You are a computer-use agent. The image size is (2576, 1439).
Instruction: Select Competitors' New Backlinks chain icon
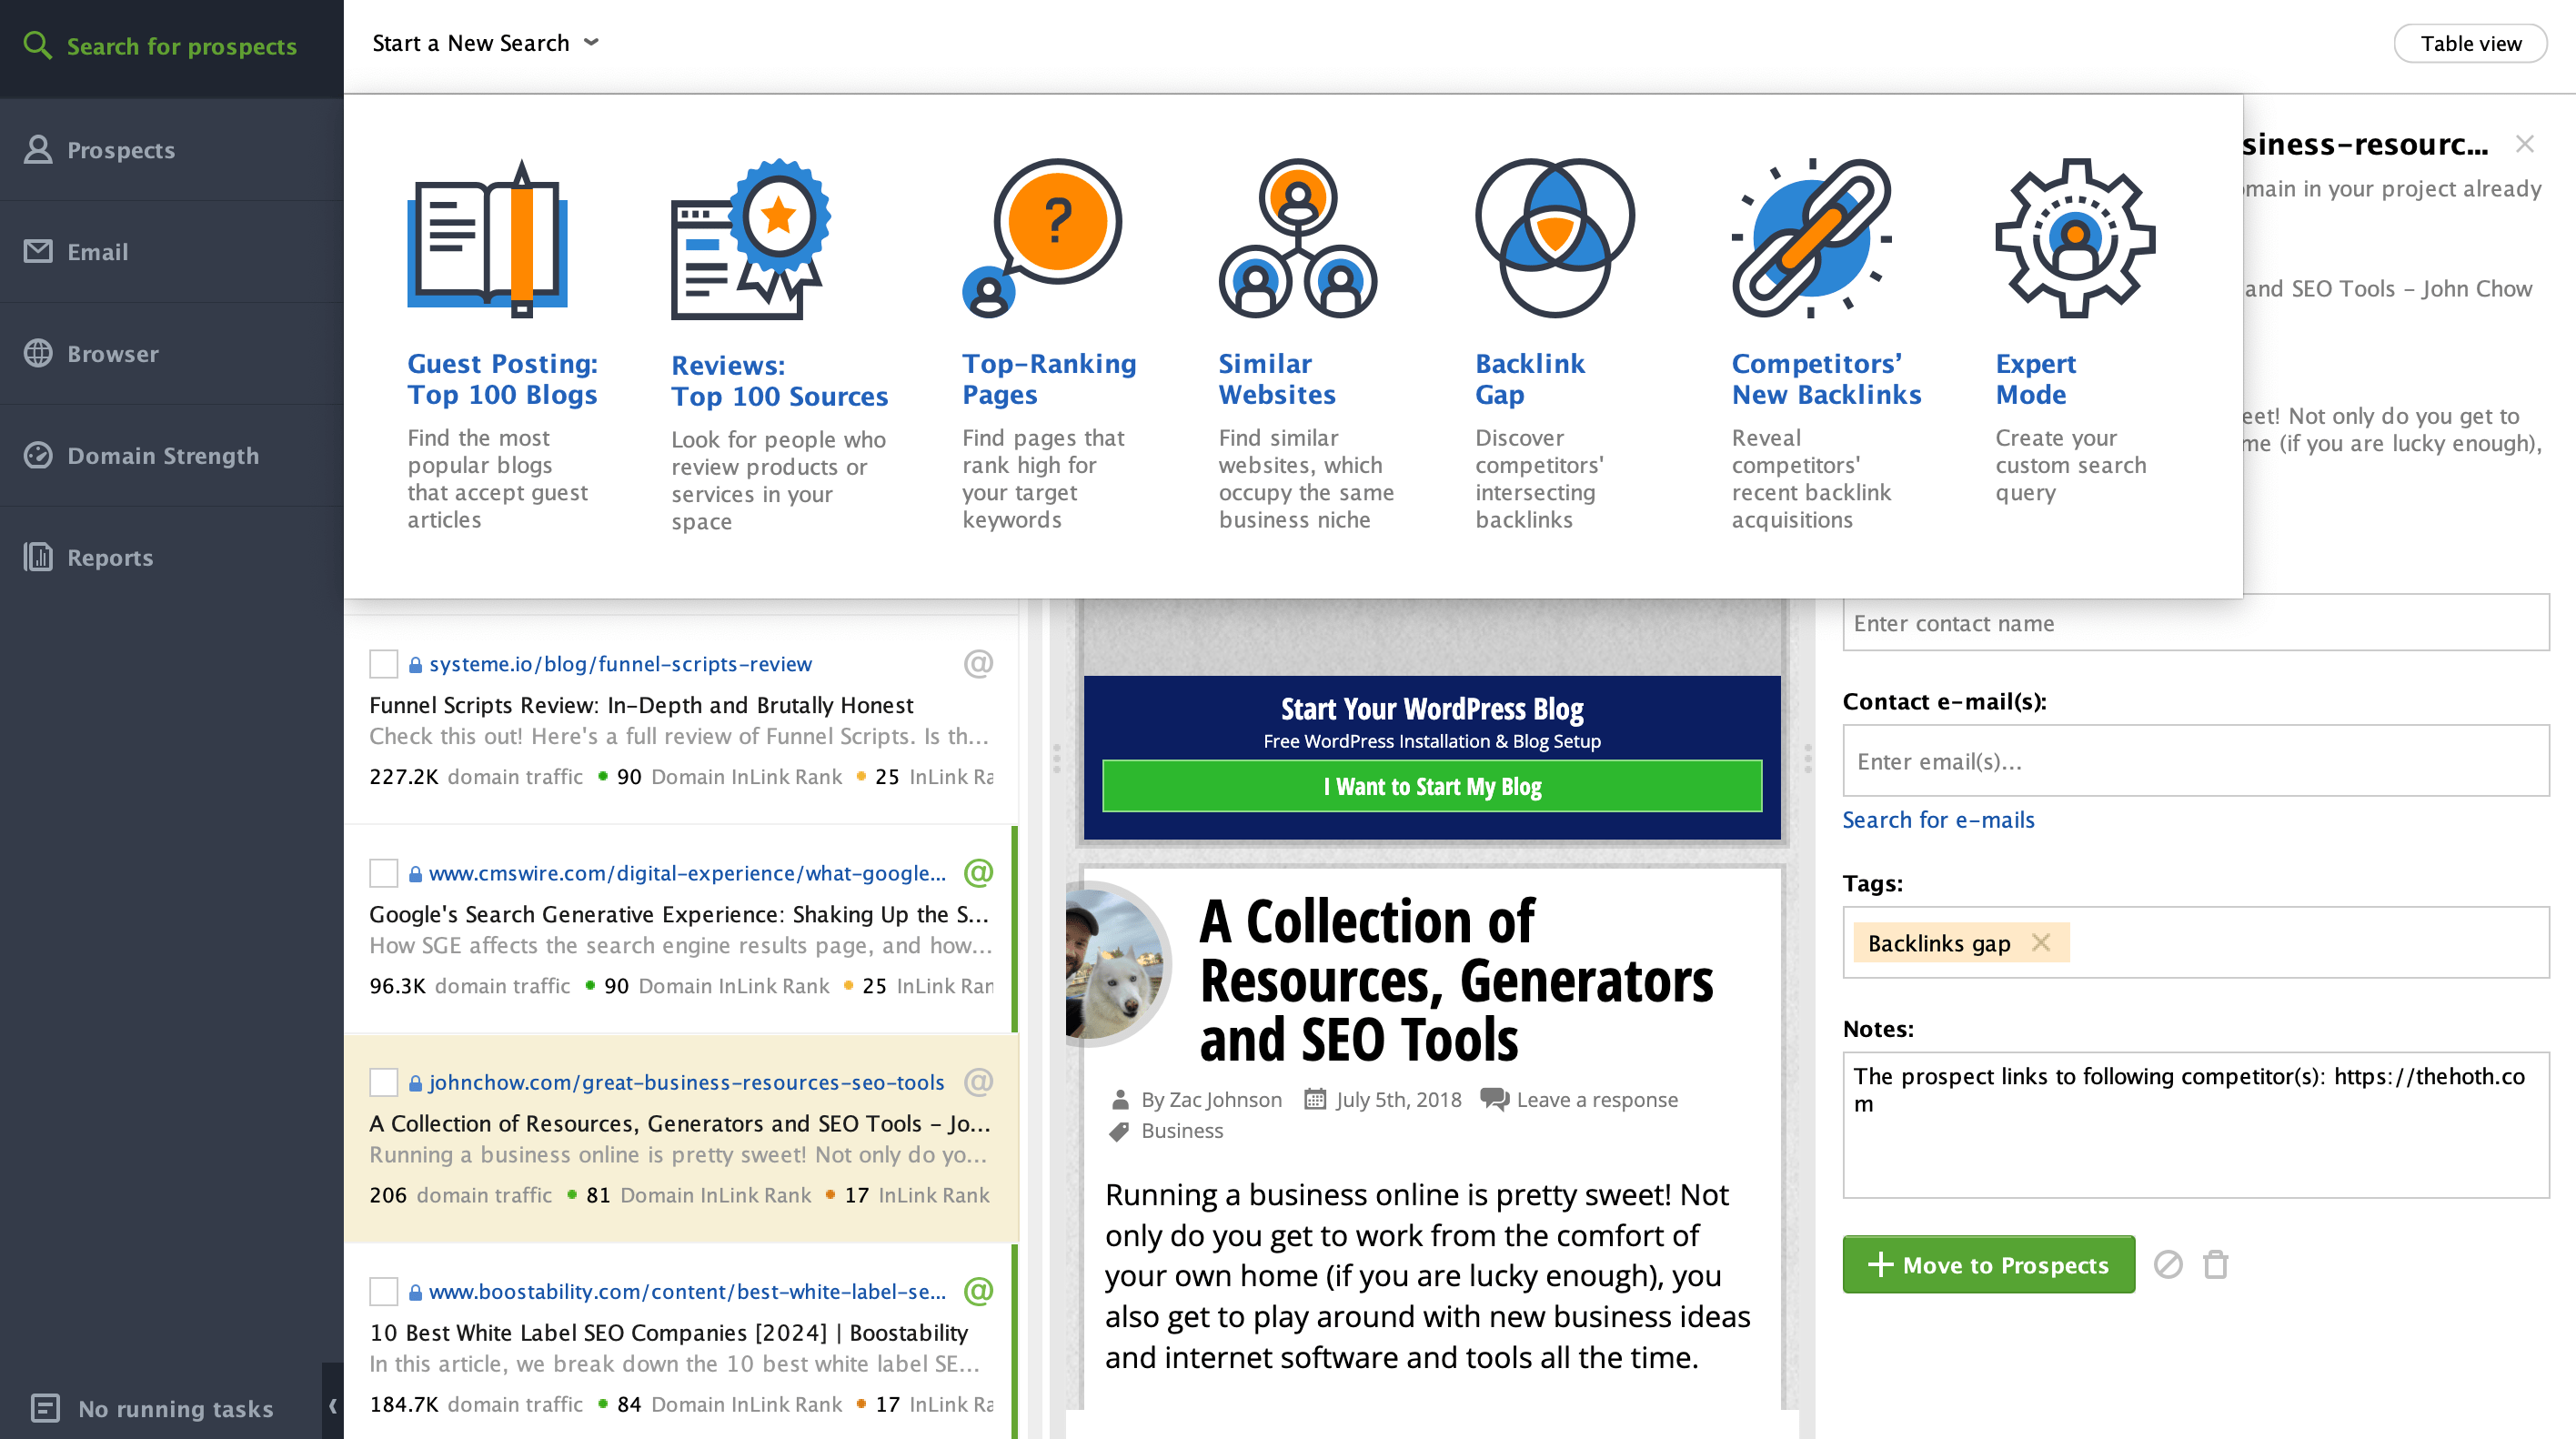click(1811, 238)
